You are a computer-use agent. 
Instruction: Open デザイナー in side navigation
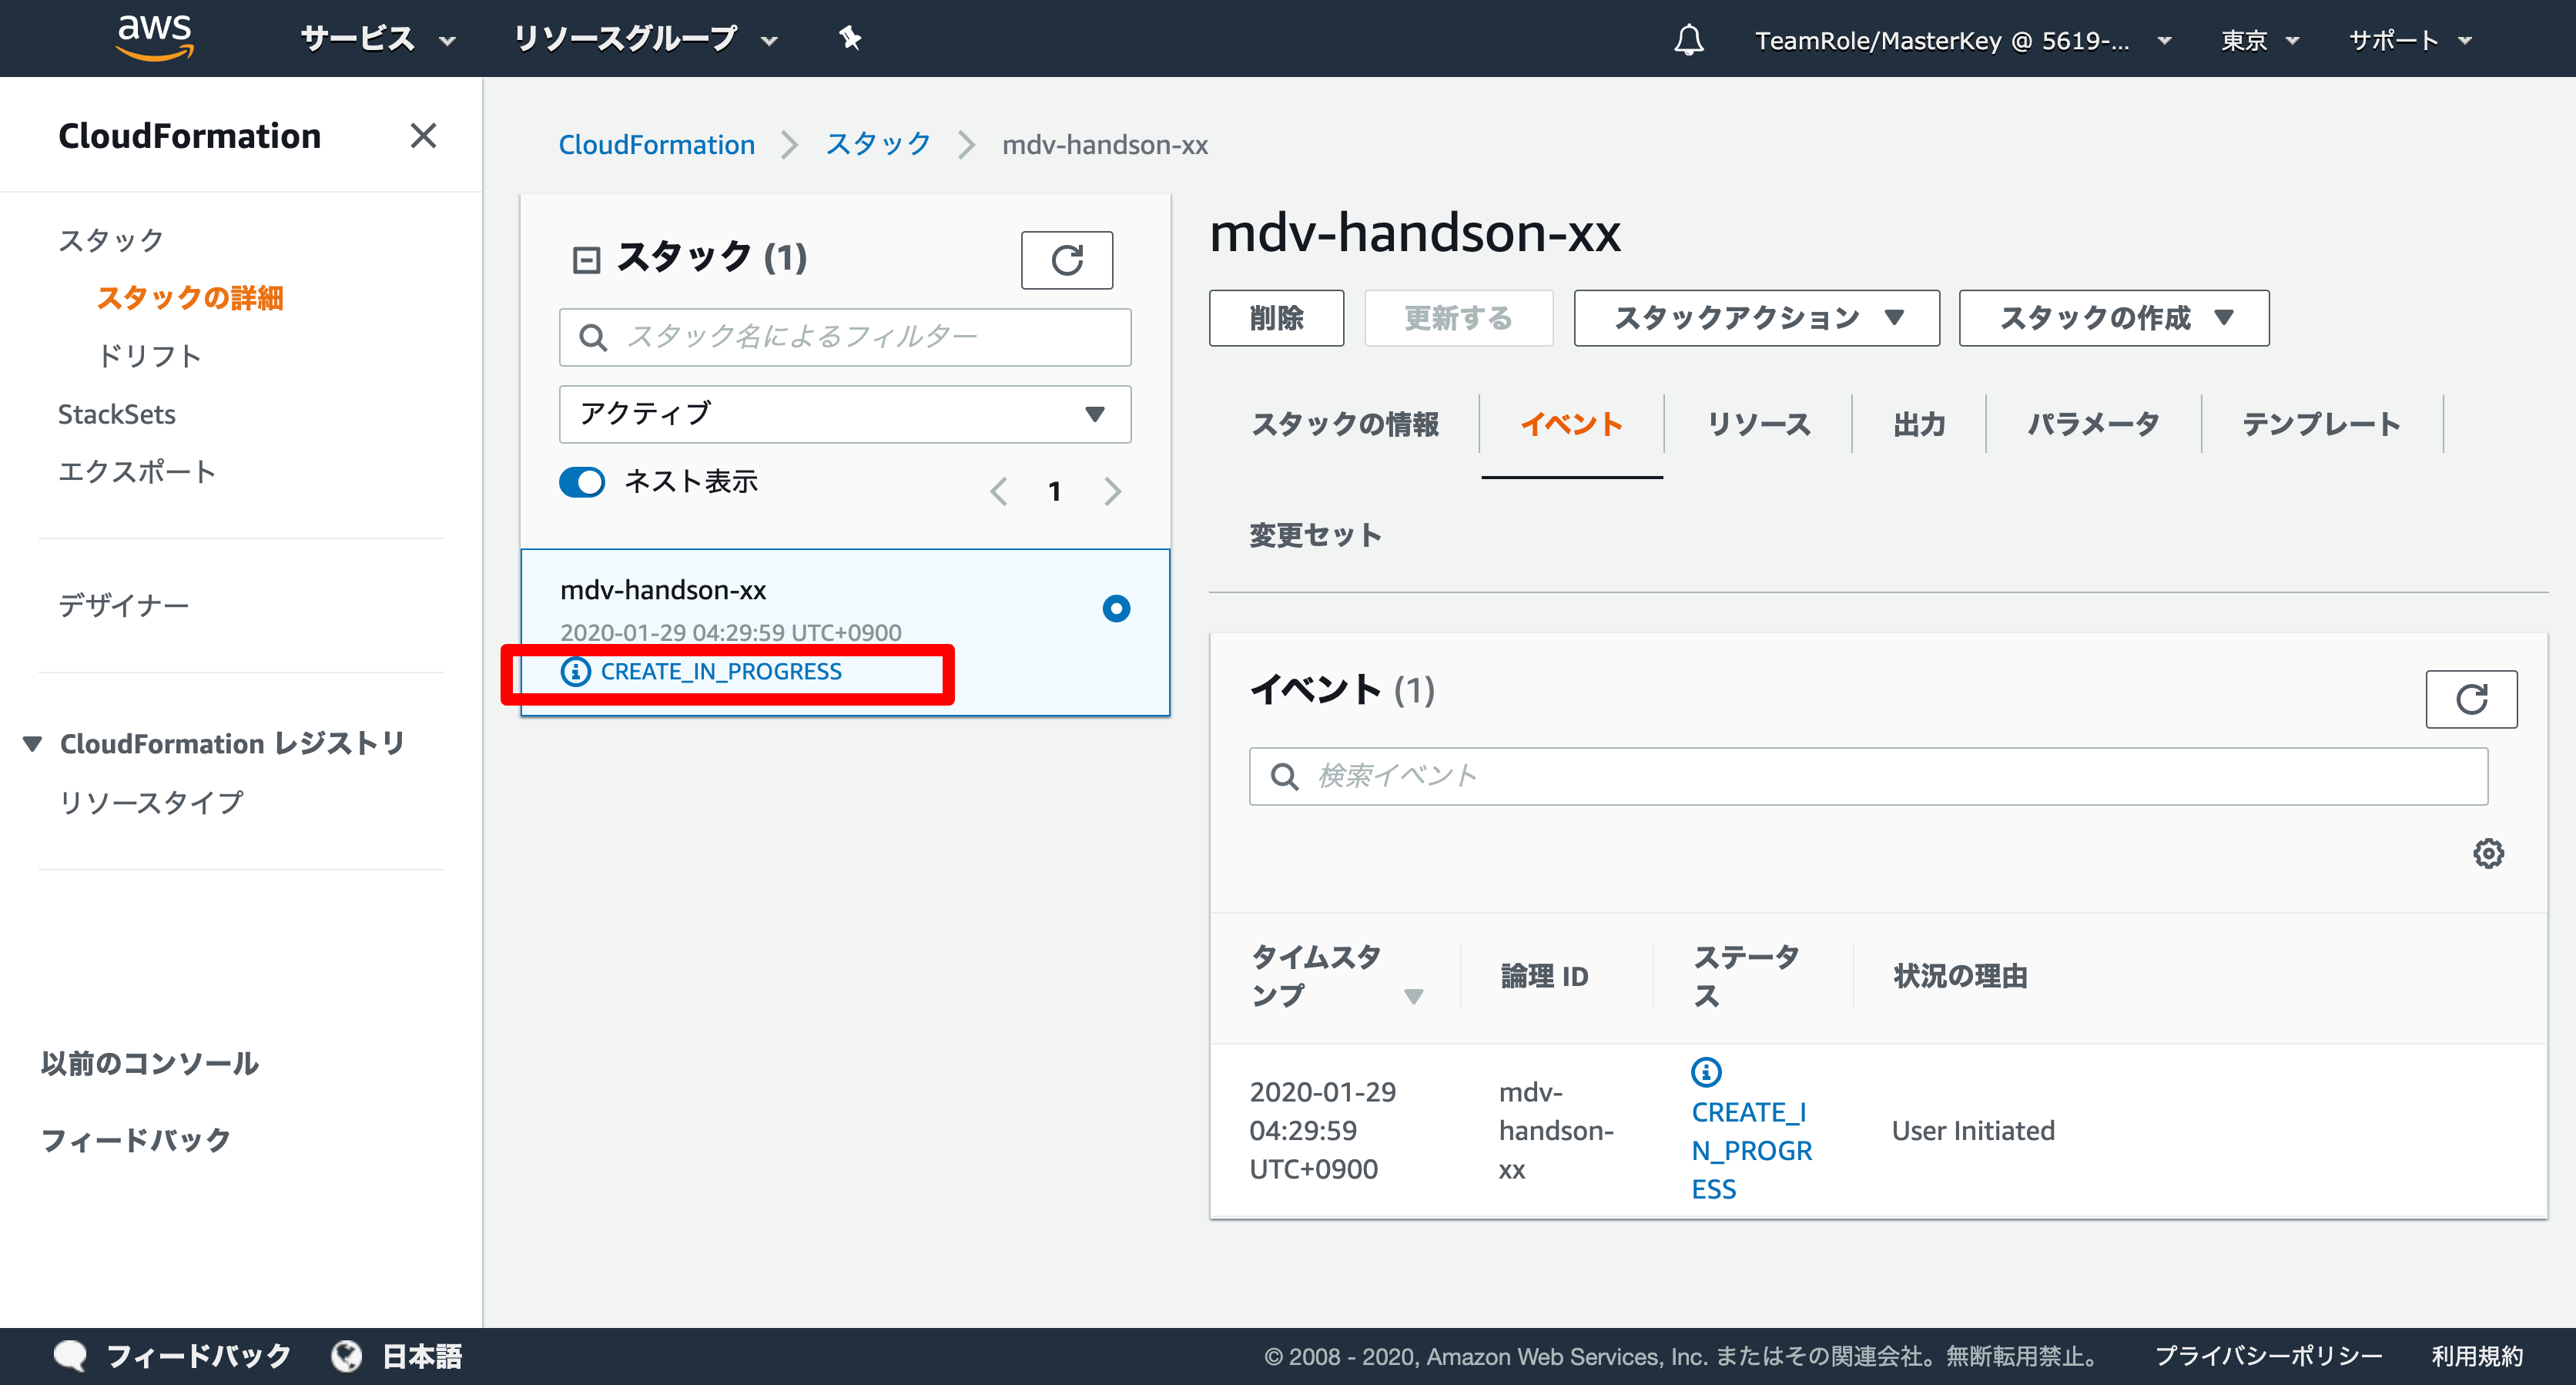coord(124,605)
